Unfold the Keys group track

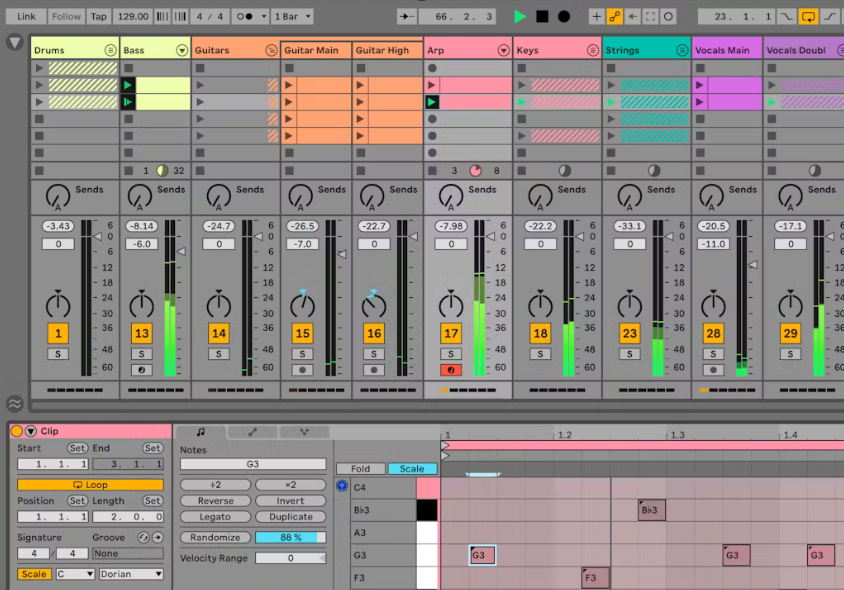pyautogui.click(x=593, y=51)
